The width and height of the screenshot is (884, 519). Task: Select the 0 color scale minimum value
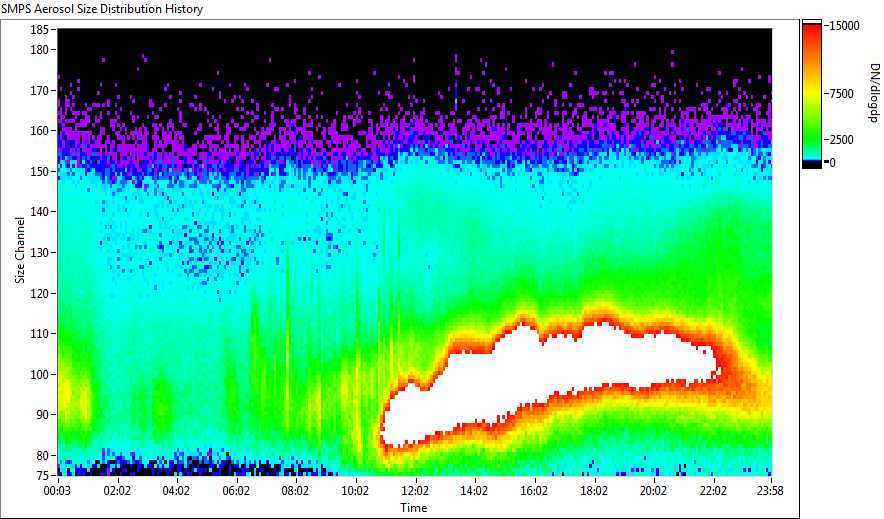tap(832, 163)
